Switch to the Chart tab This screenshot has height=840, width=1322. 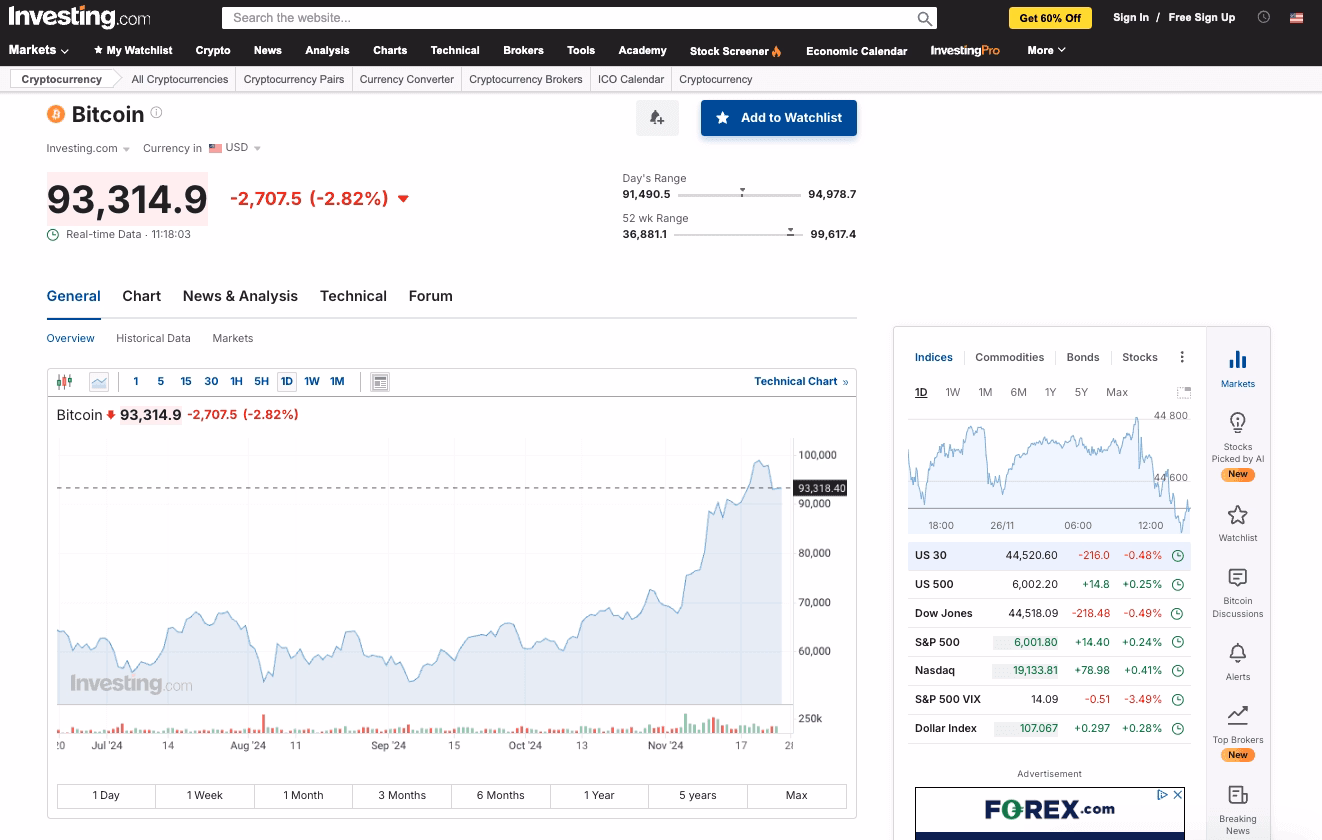click(142, 296)
